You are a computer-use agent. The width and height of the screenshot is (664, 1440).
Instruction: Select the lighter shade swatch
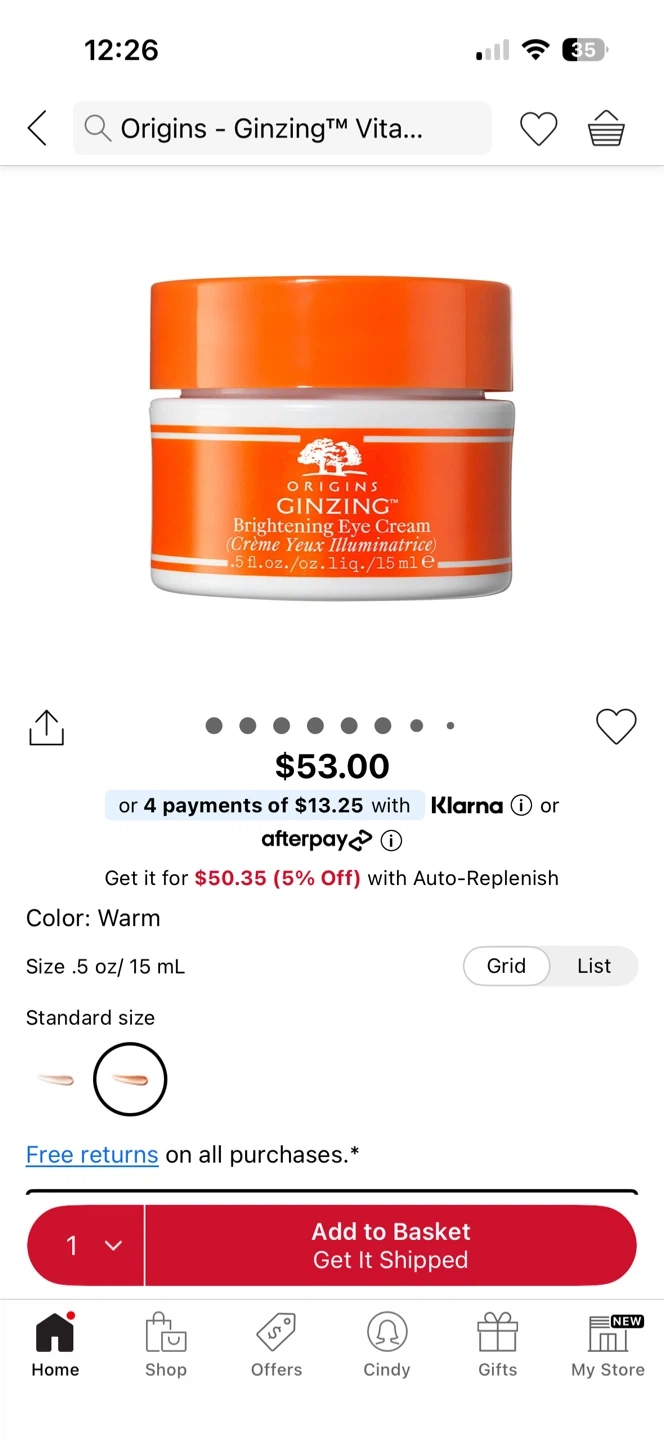pyautogui.click(x=55, y=1079)
